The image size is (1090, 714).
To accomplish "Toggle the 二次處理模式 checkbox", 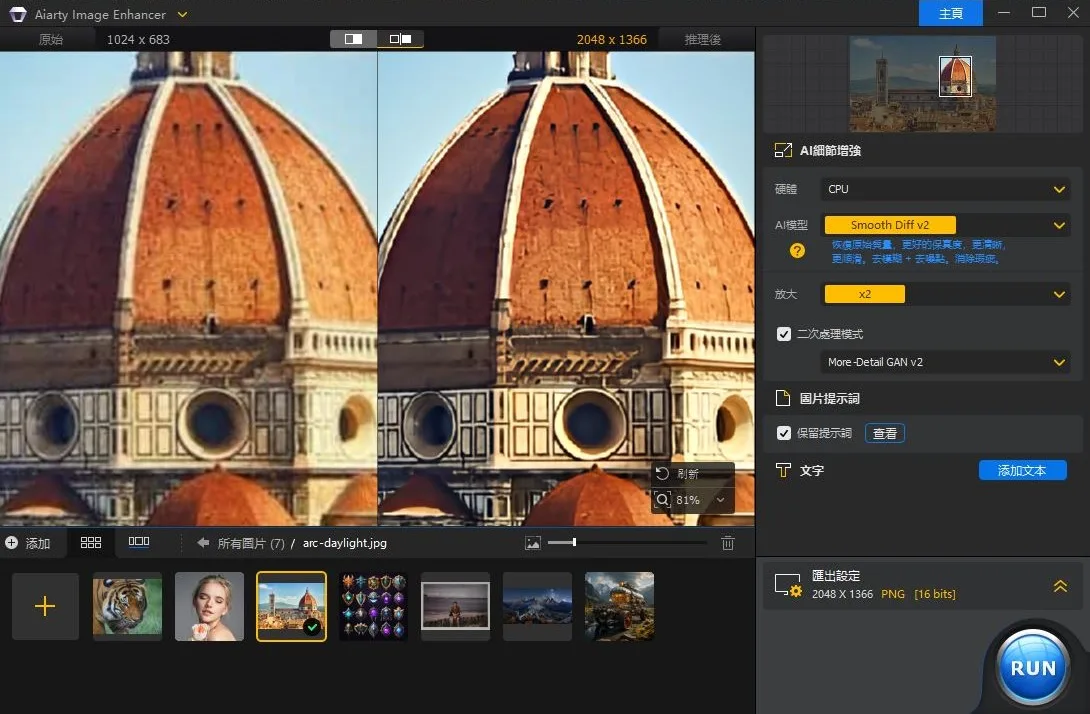I will (x=784, y=334).
